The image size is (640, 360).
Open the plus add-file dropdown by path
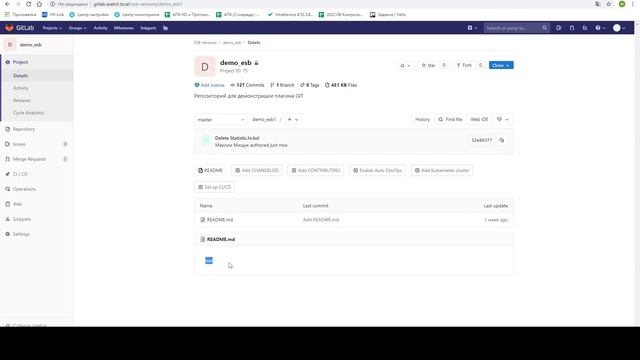(293, 120)
